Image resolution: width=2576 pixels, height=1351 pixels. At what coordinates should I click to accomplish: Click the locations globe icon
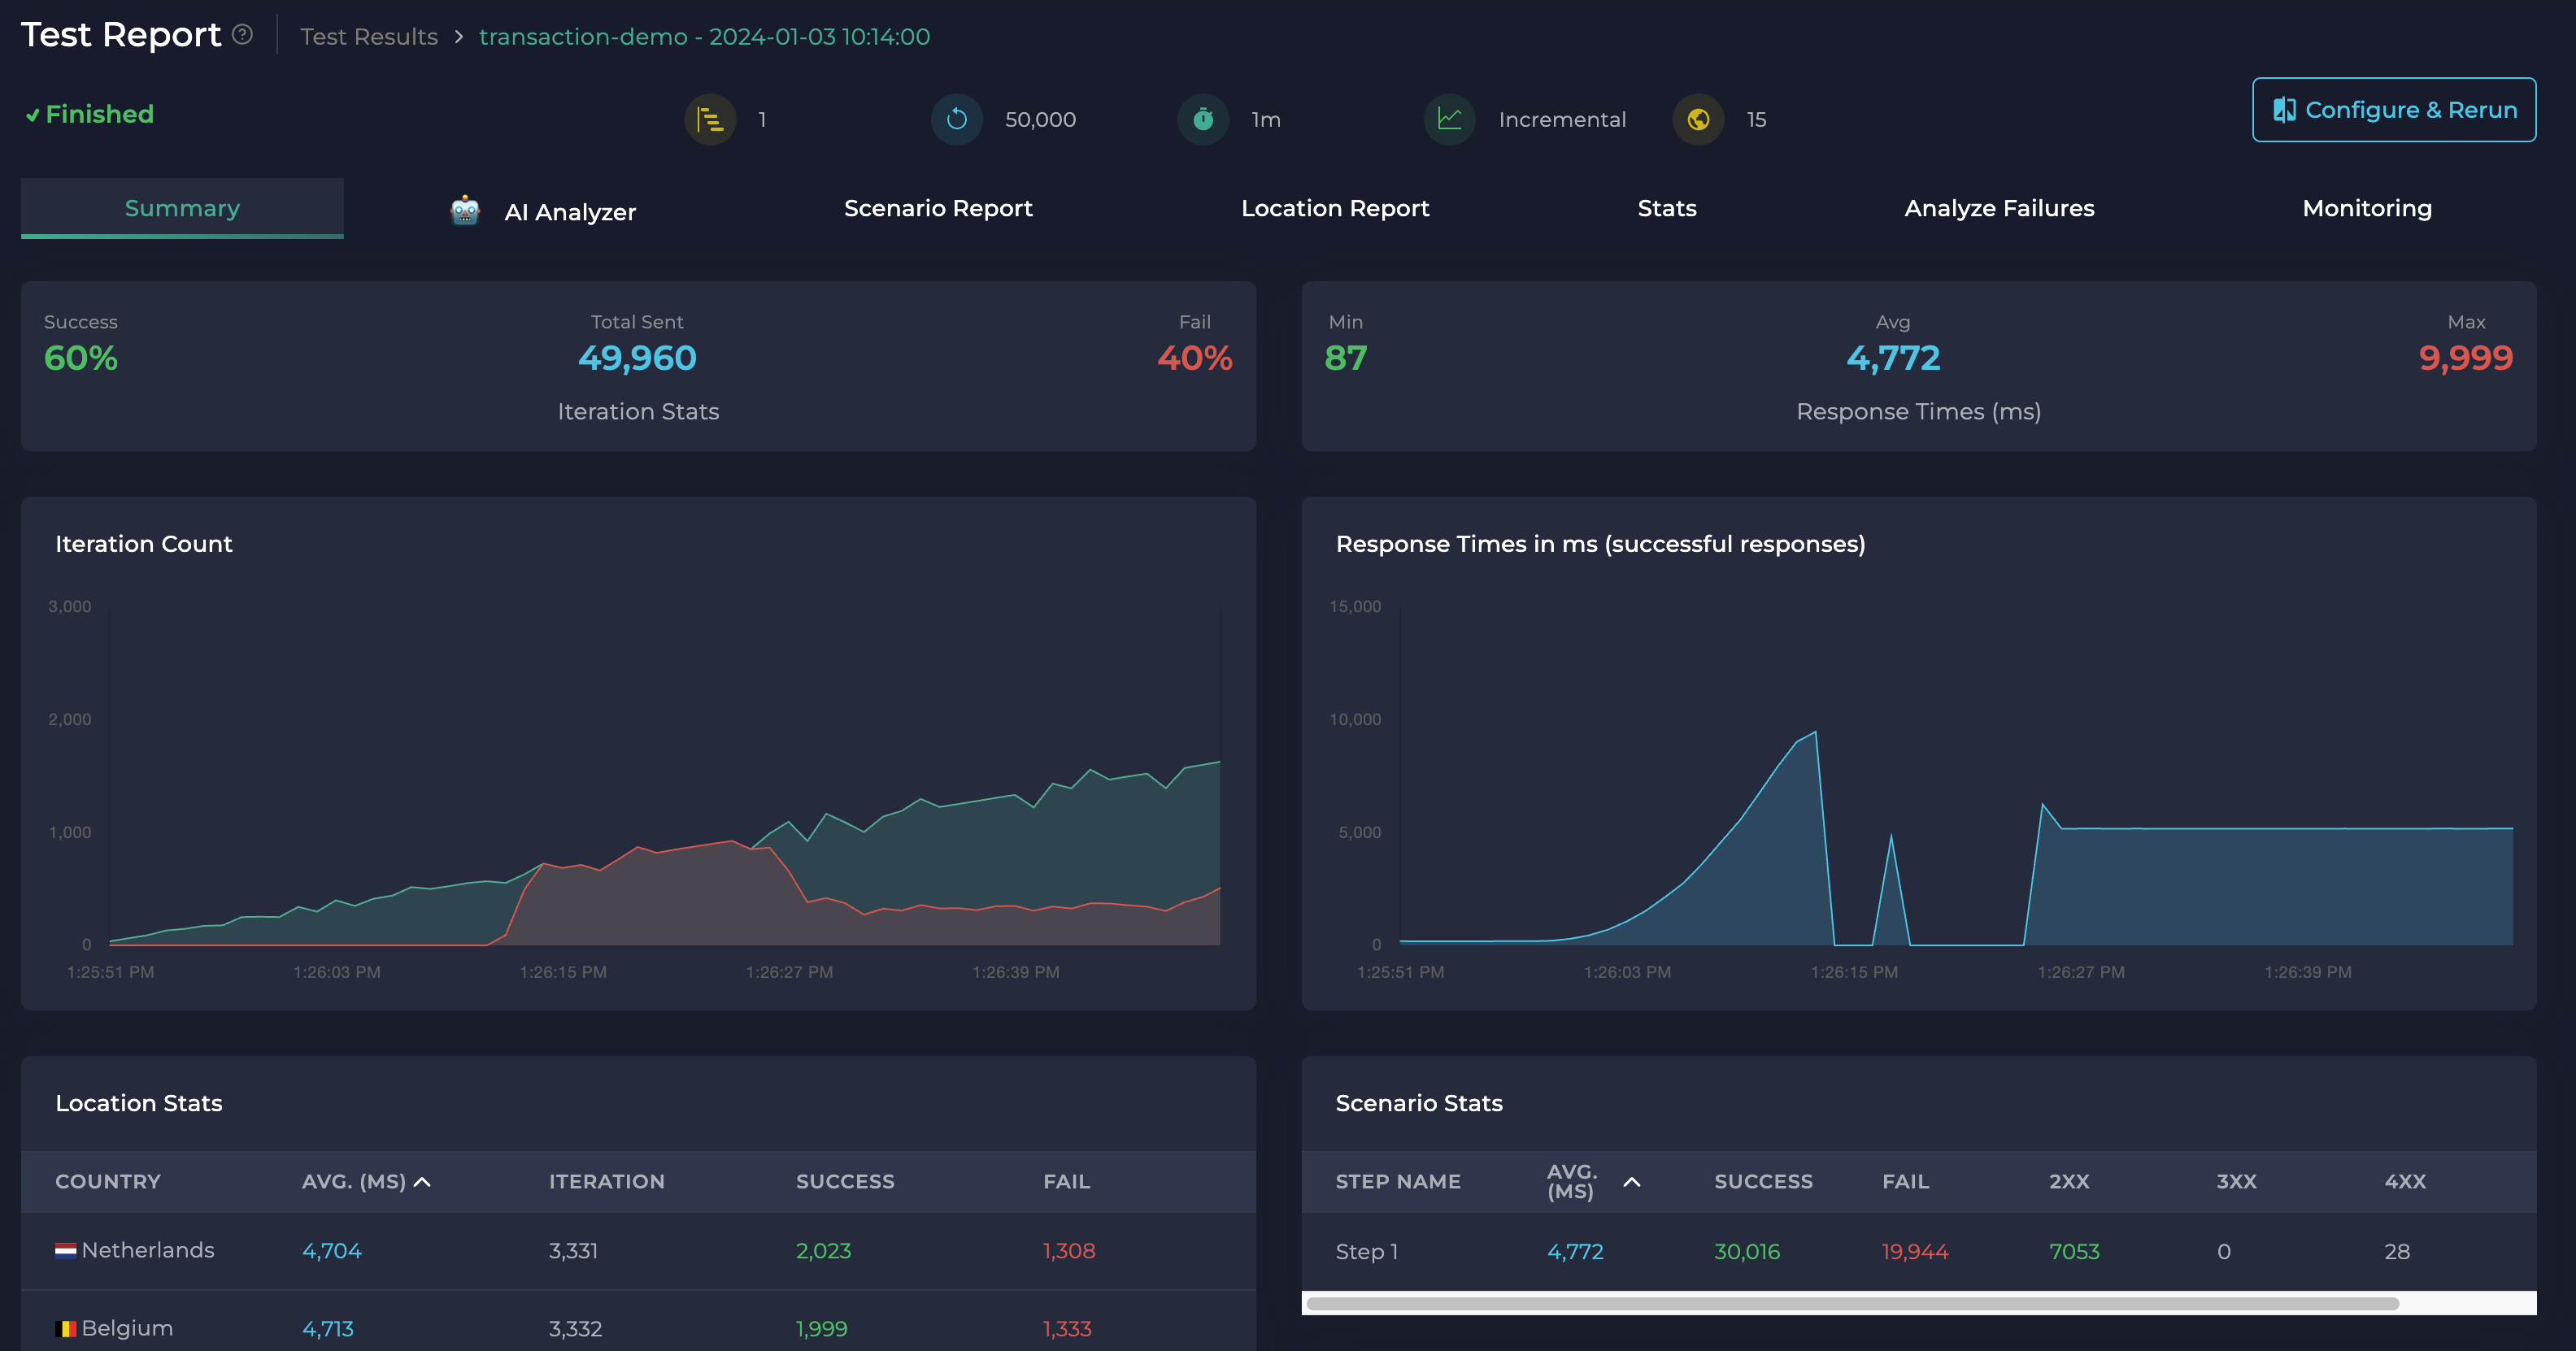click(x=1698, y=120)
